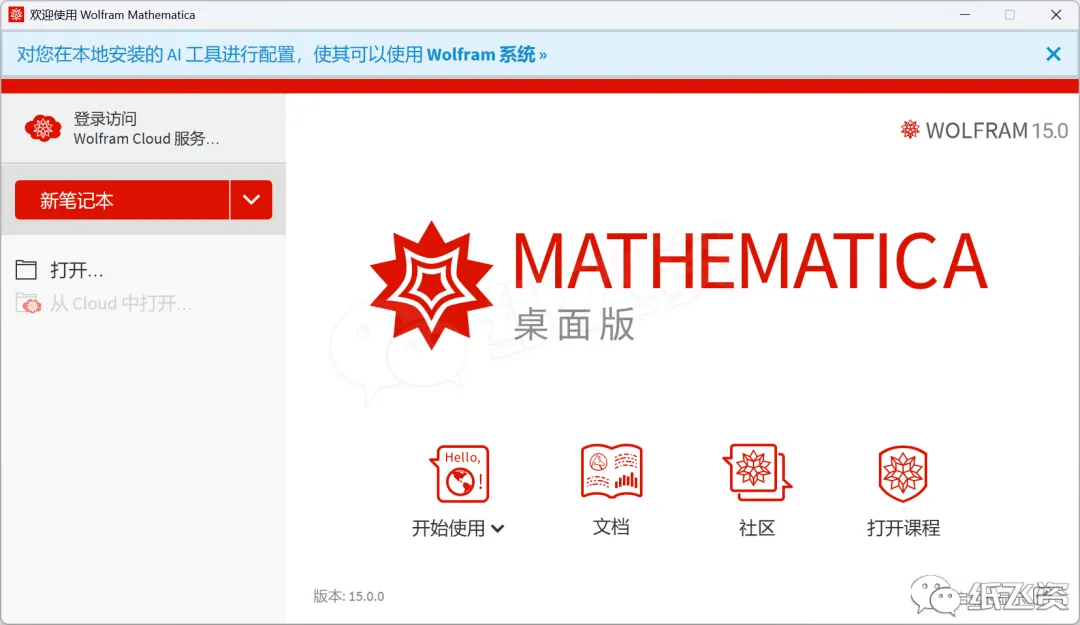This screenshot has width=1080, height=625.
Task: Click the Mathematica spikey logo
Action: point(431,285)
